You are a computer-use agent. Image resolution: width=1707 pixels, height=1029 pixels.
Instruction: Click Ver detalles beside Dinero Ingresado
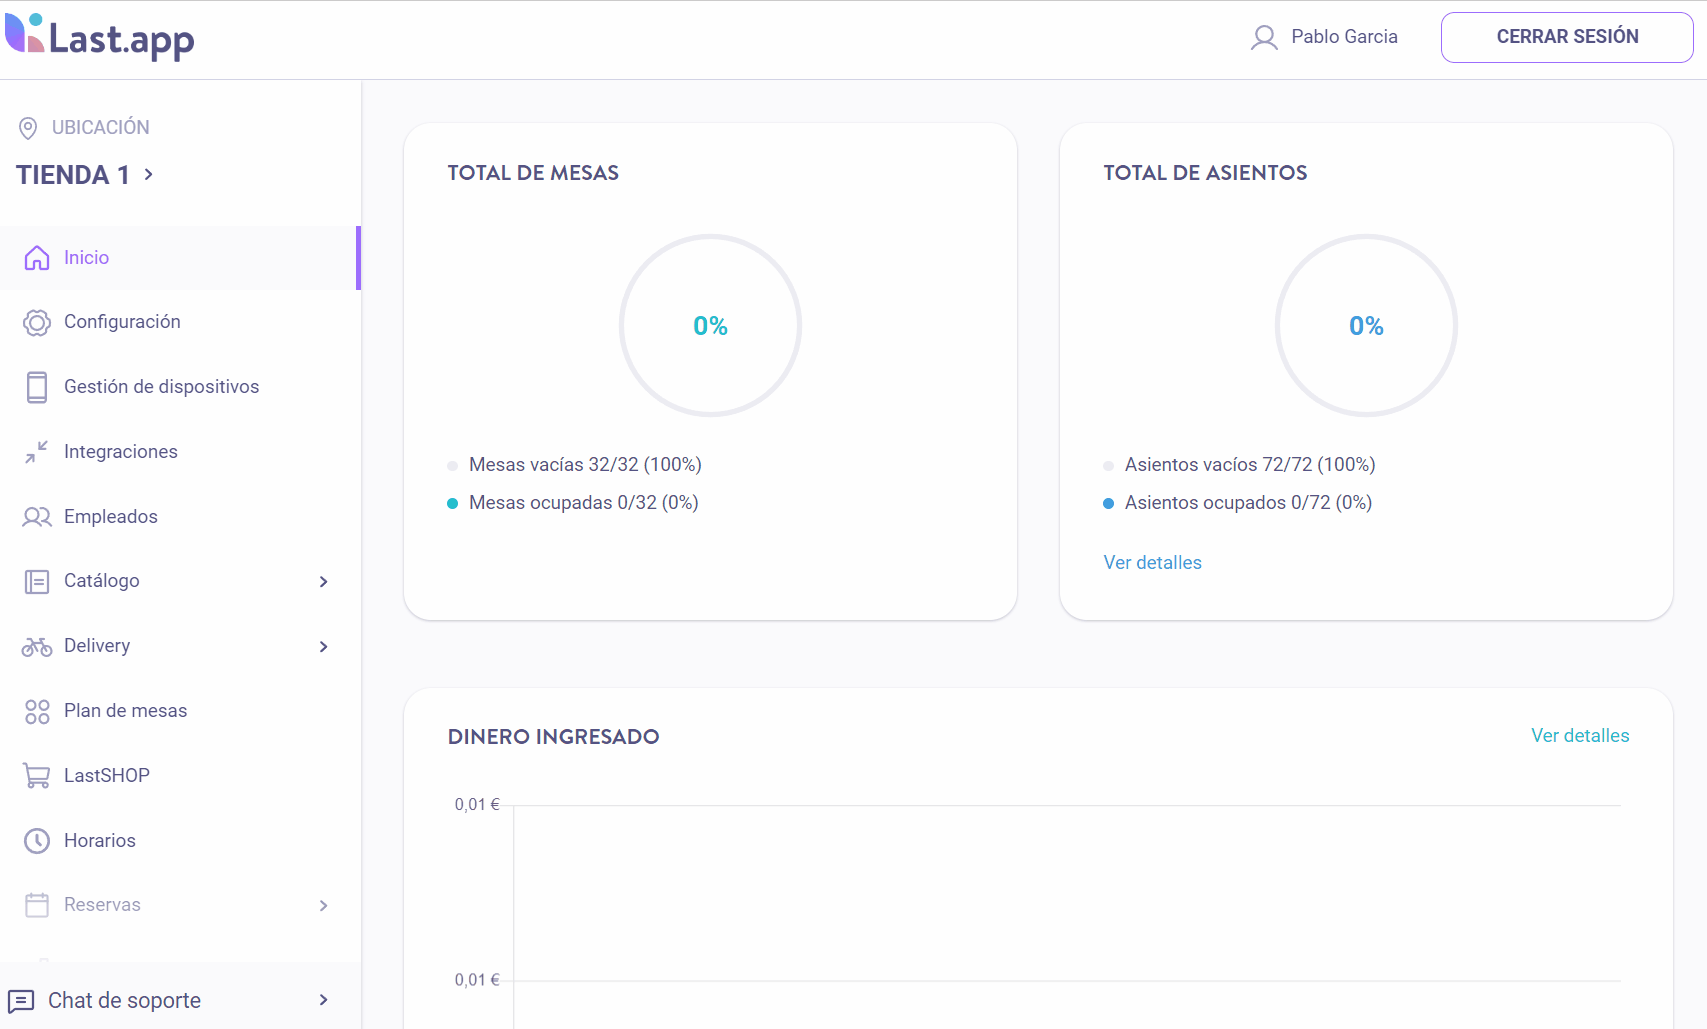1580,736
